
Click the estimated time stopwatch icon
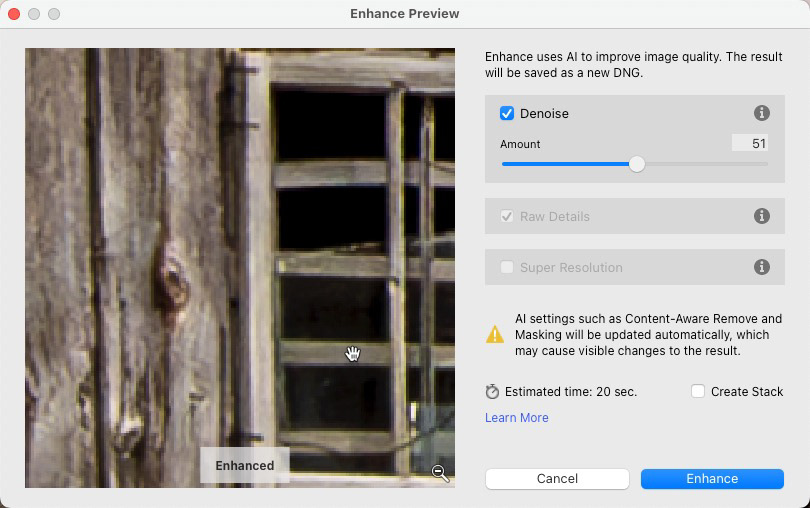coord(492,392)
